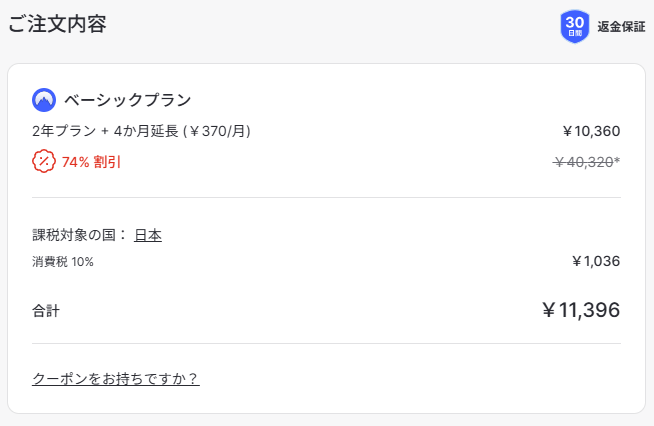This screenshot has height=426, width=654.
Task: Click the red discount percent badge icon
Action: pos(44,161)
